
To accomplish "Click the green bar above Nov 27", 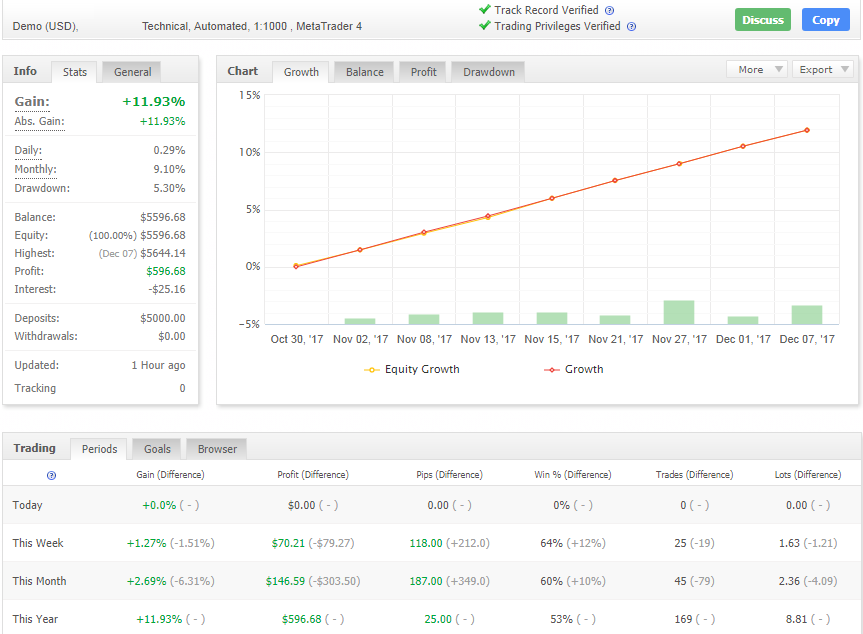I will pyautogui.click(x=678, y=312).
